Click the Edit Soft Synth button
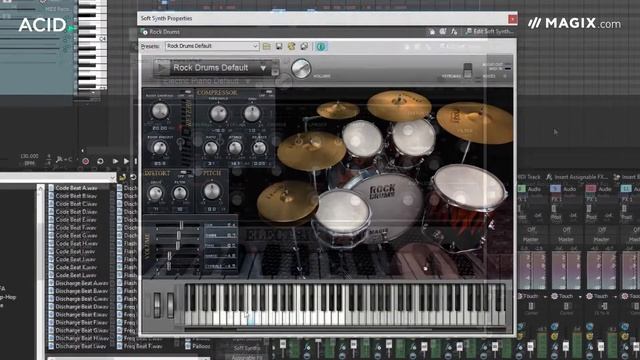Viewport: 640px width, 360px height. pyautogui.click(x=489, y=31)
